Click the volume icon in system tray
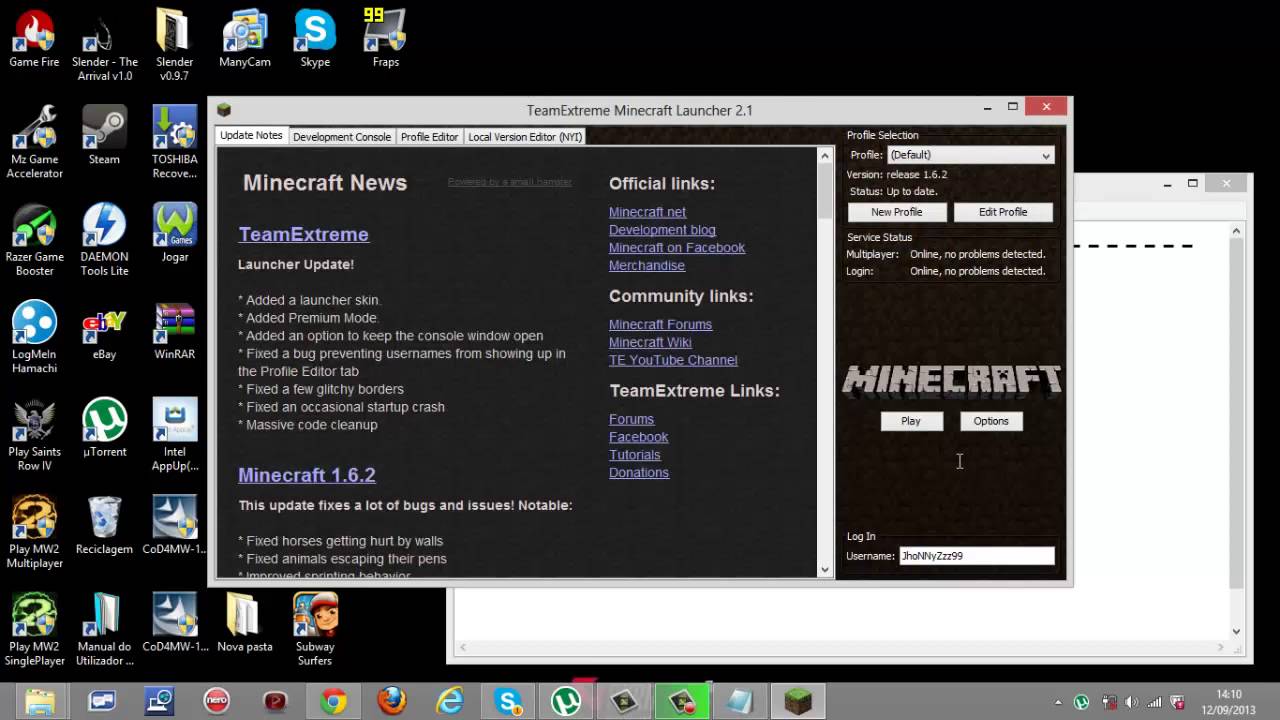 coord(1131,702)
